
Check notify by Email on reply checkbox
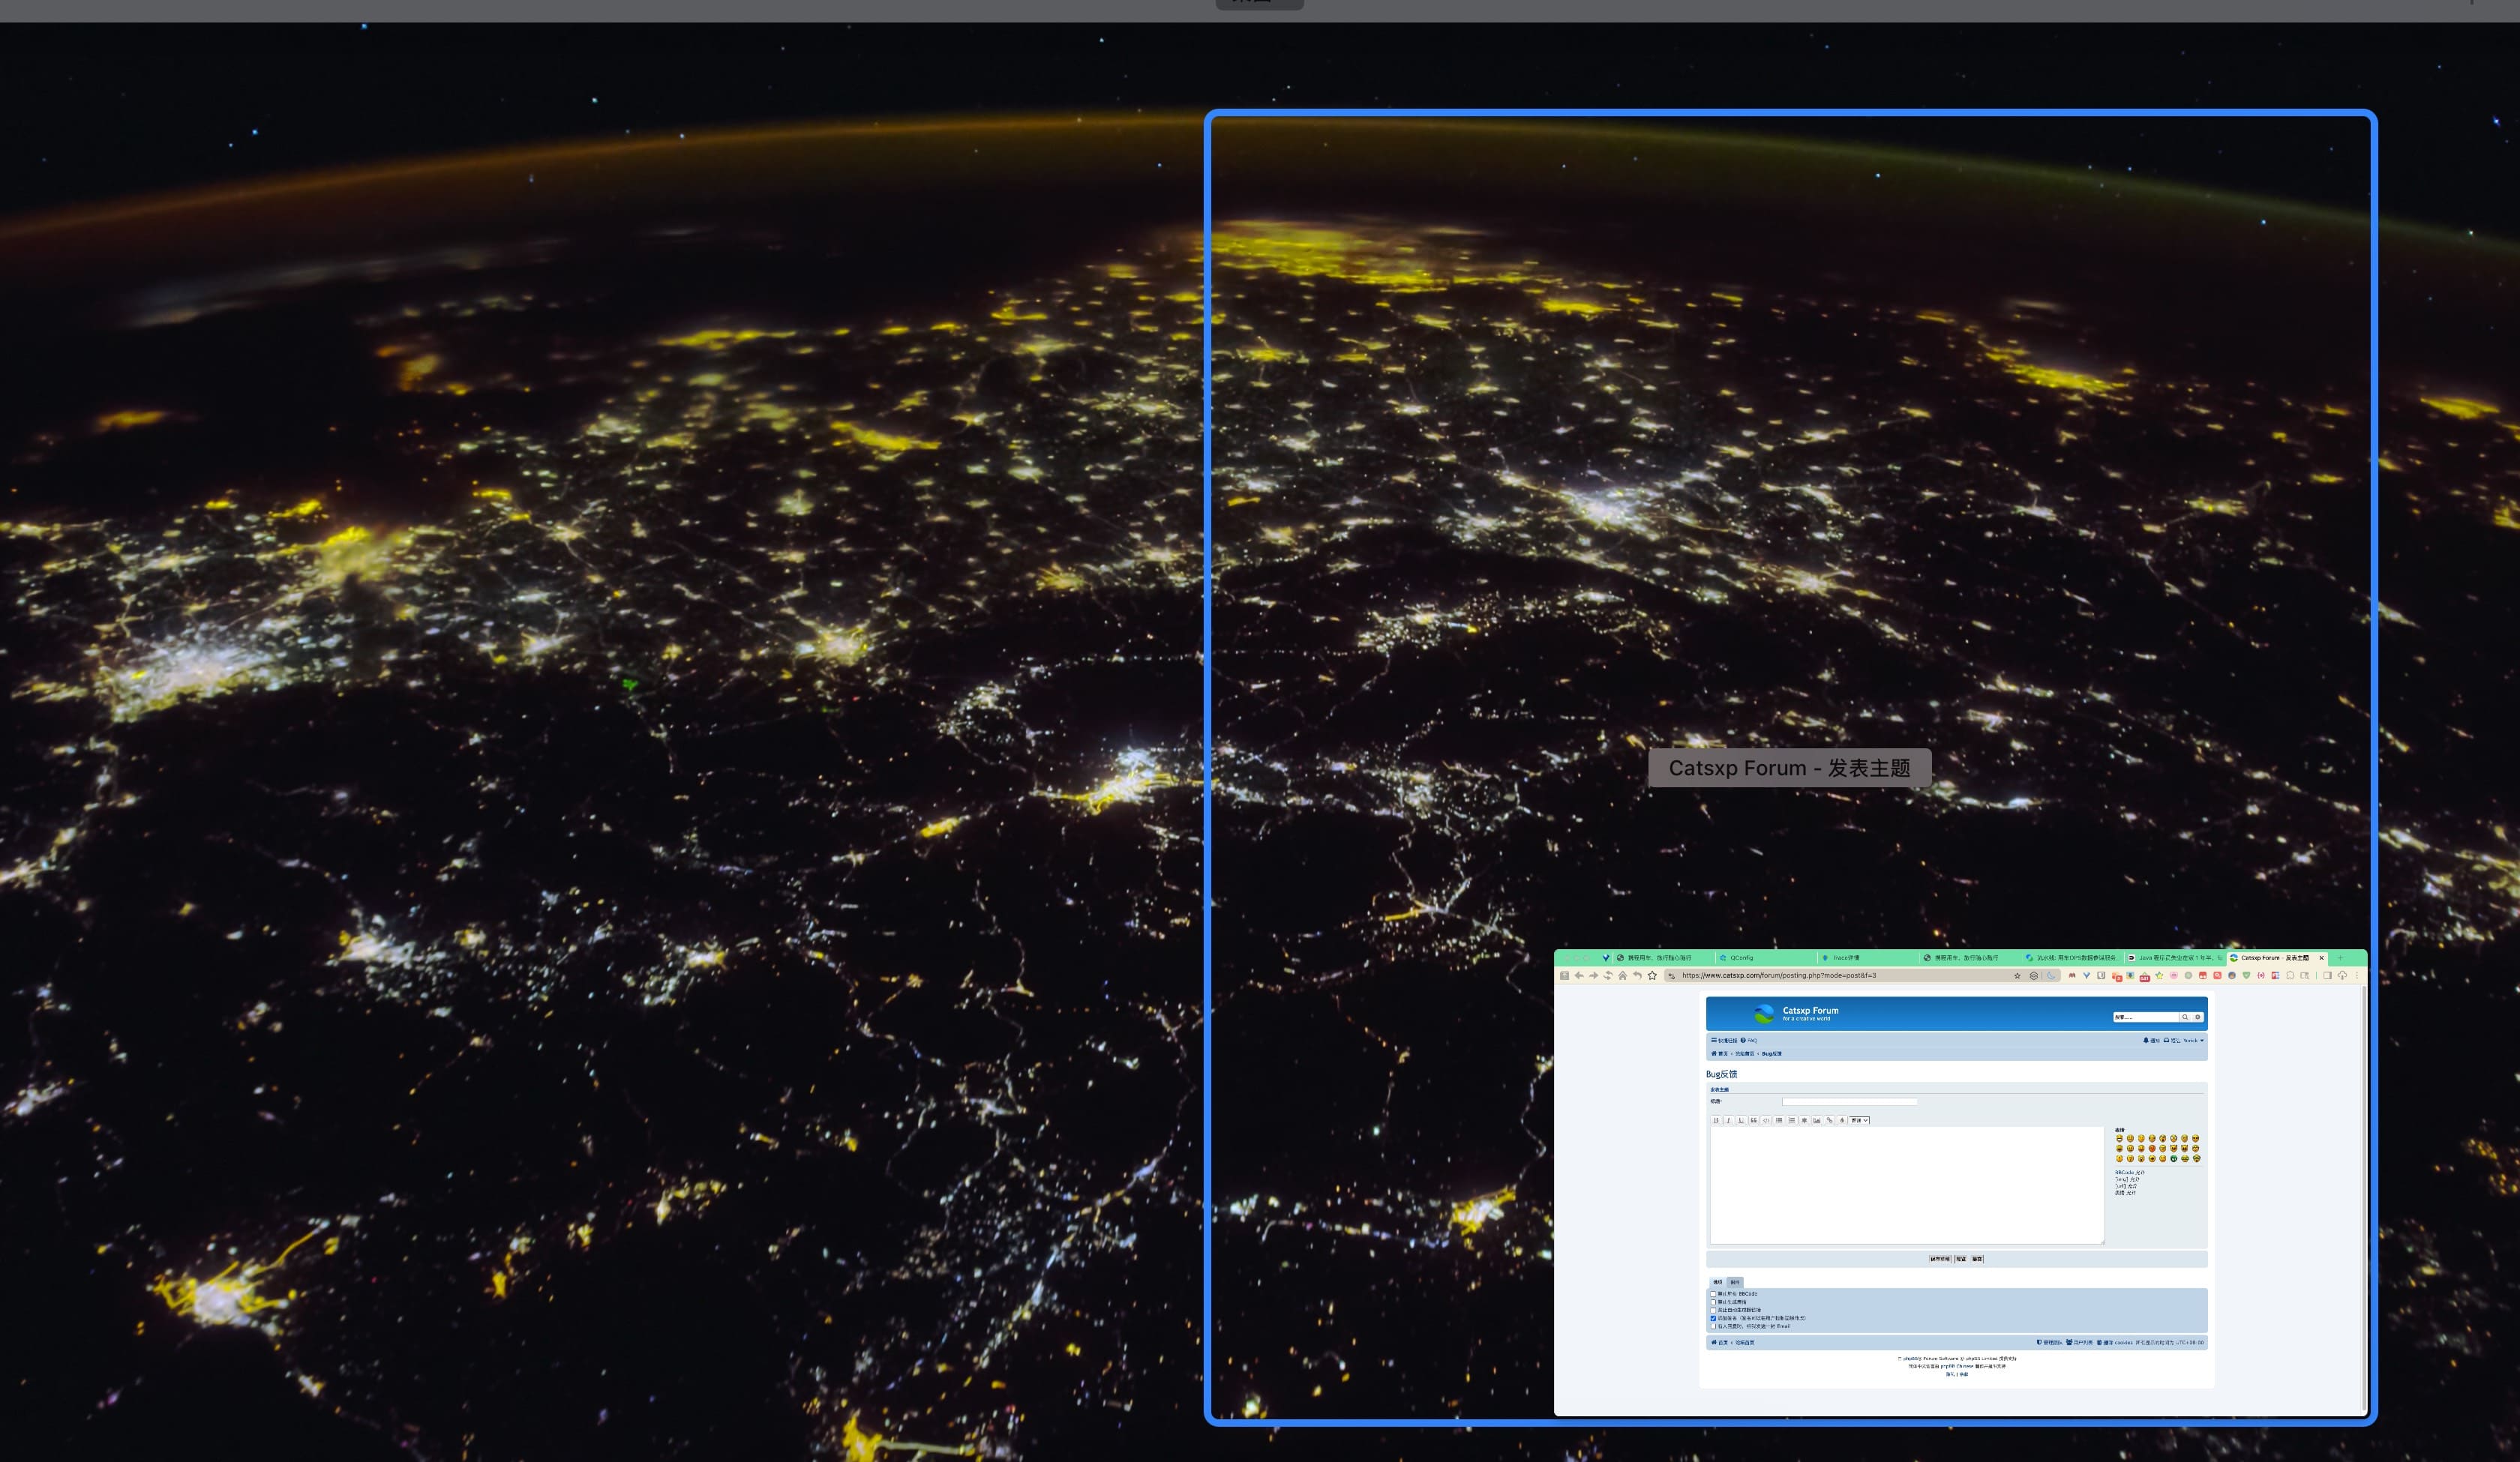pyautogui.click(x=1714, y=1326)
